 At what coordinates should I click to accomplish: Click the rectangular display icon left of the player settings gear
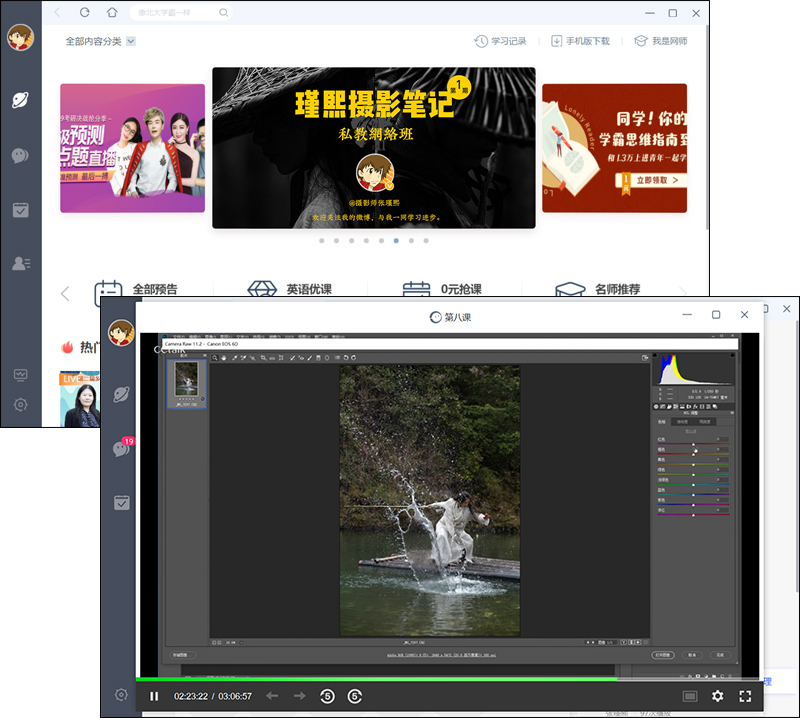(690, 697)
